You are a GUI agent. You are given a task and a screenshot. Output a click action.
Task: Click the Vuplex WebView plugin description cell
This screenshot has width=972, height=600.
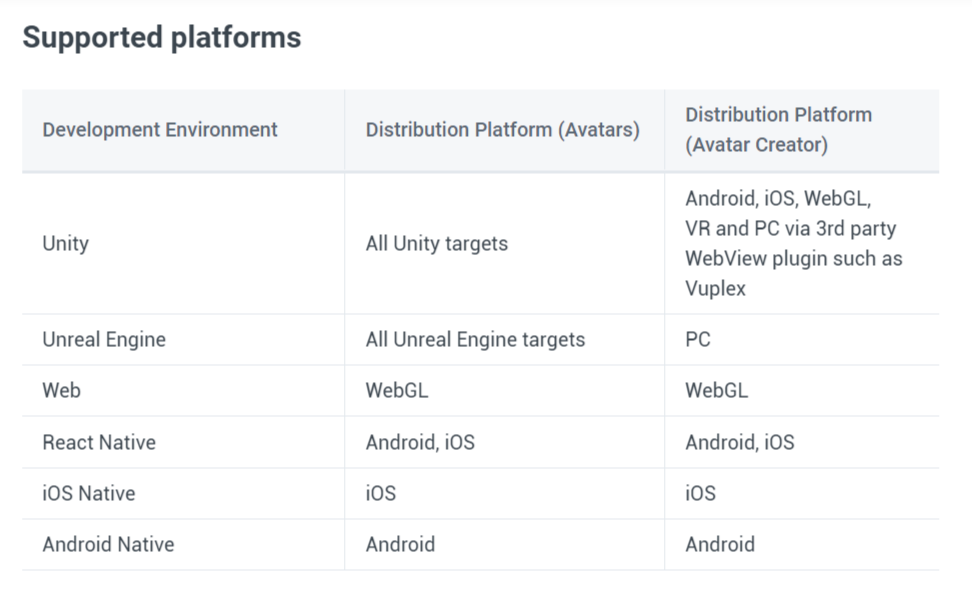[793, 244]
